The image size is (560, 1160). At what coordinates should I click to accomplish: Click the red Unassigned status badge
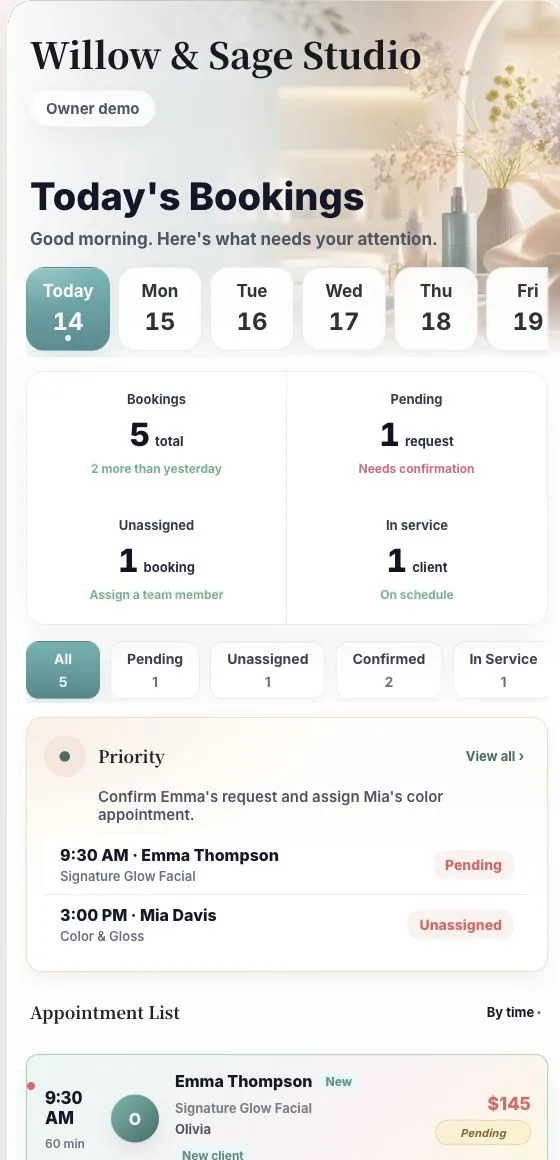[x=460, y=925]
